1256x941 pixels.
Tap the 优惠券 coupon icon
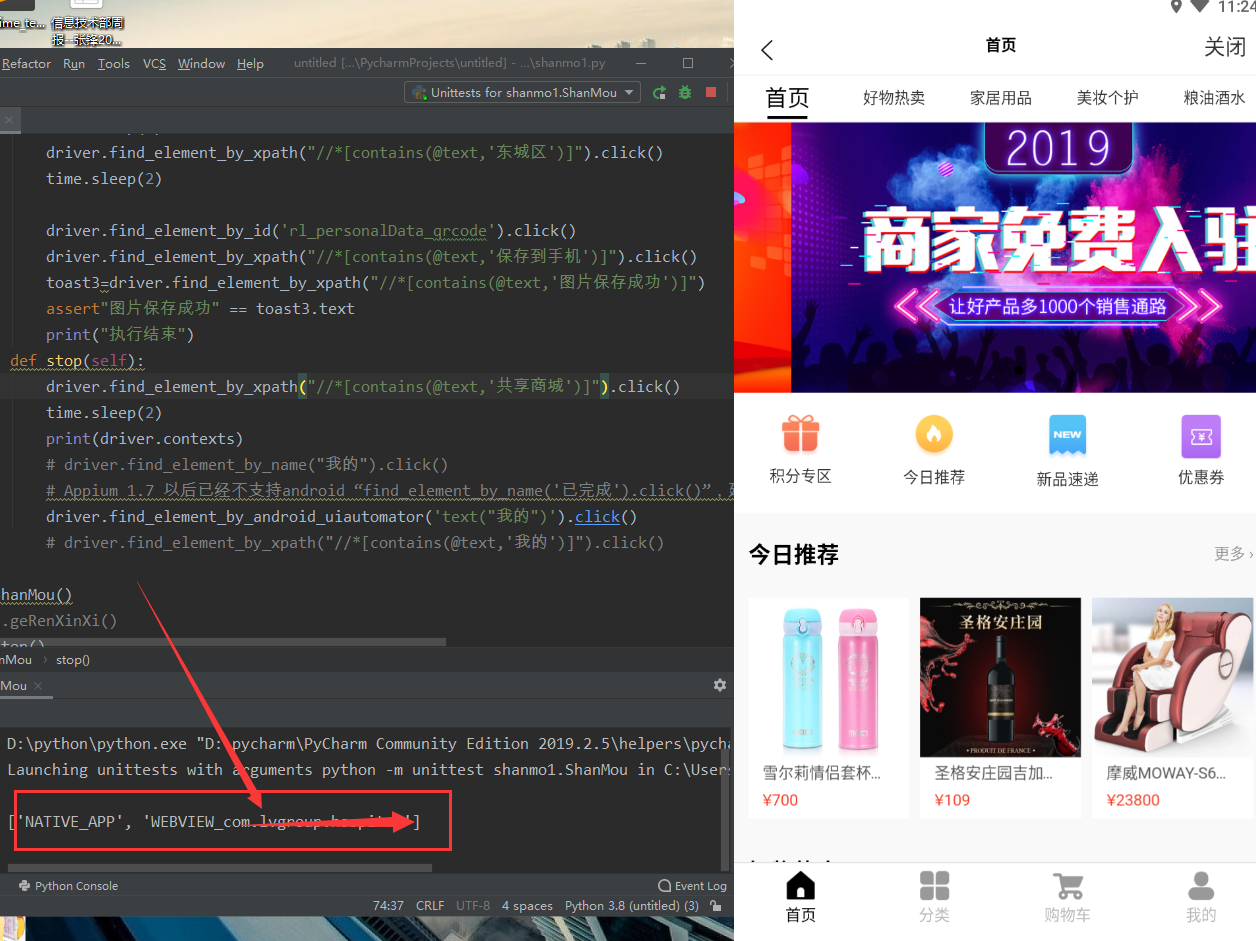1201,436
